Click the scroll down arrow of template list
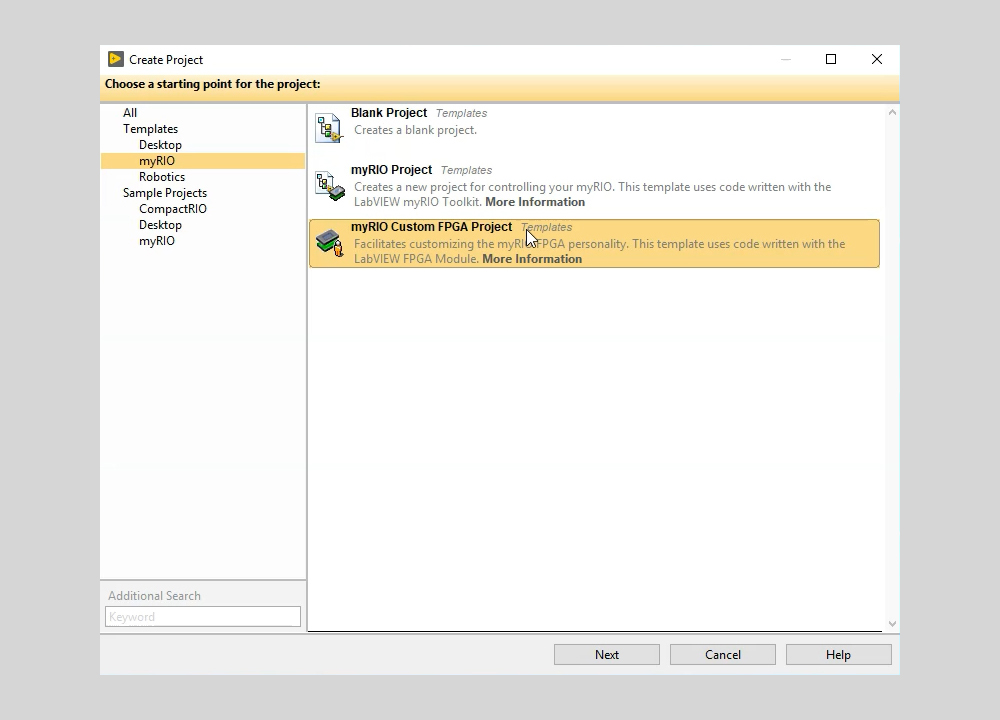Screen dimensions: 1000x720 point(892,624)
